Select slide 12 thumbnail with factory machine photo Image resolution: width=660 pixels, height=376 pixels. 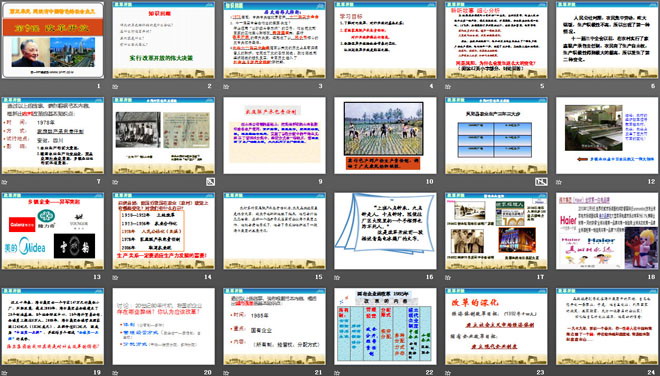[x=607, y=136]
